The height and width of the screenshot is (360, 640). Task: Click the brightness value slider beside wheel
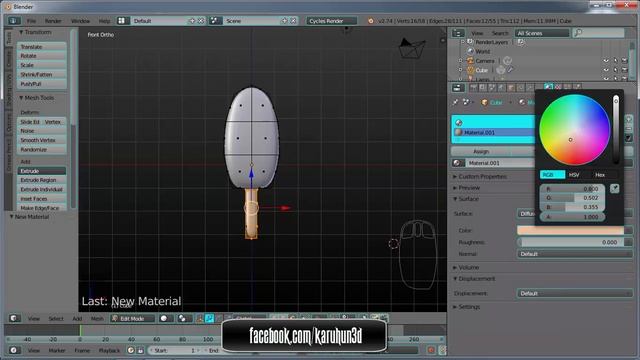coord(616,130)
